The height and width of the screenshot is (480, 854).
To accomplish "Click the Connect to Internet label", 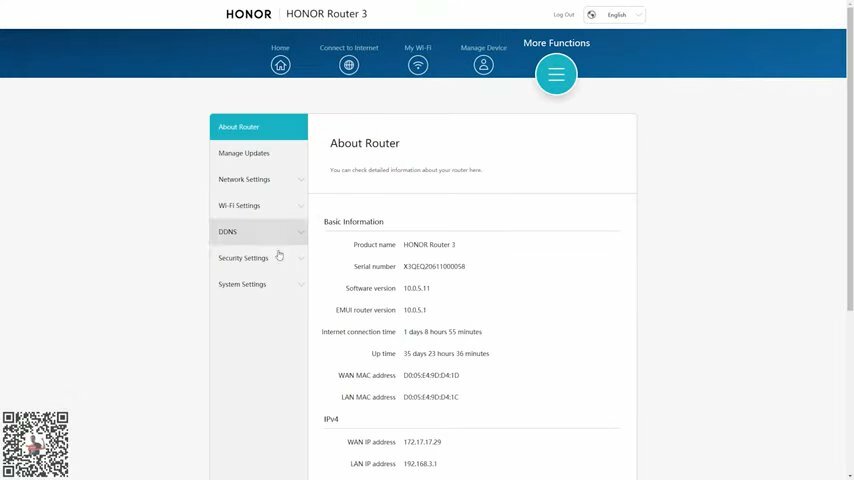I will (349, 47).
